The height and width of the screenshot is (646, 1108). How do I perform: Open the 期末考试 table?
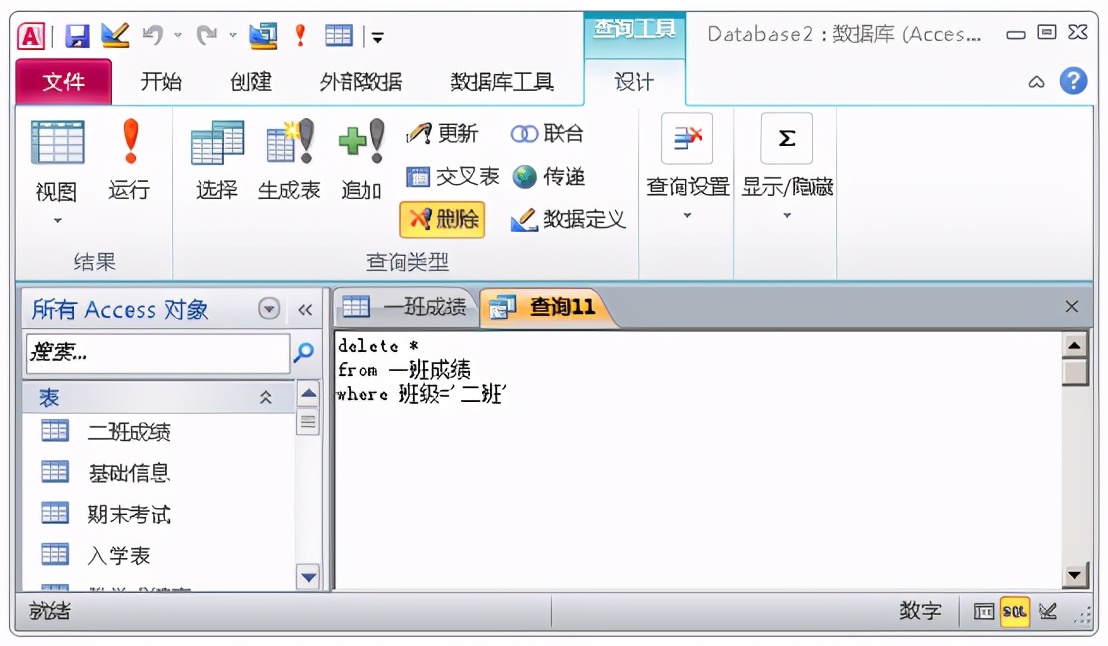coord(106,514)
